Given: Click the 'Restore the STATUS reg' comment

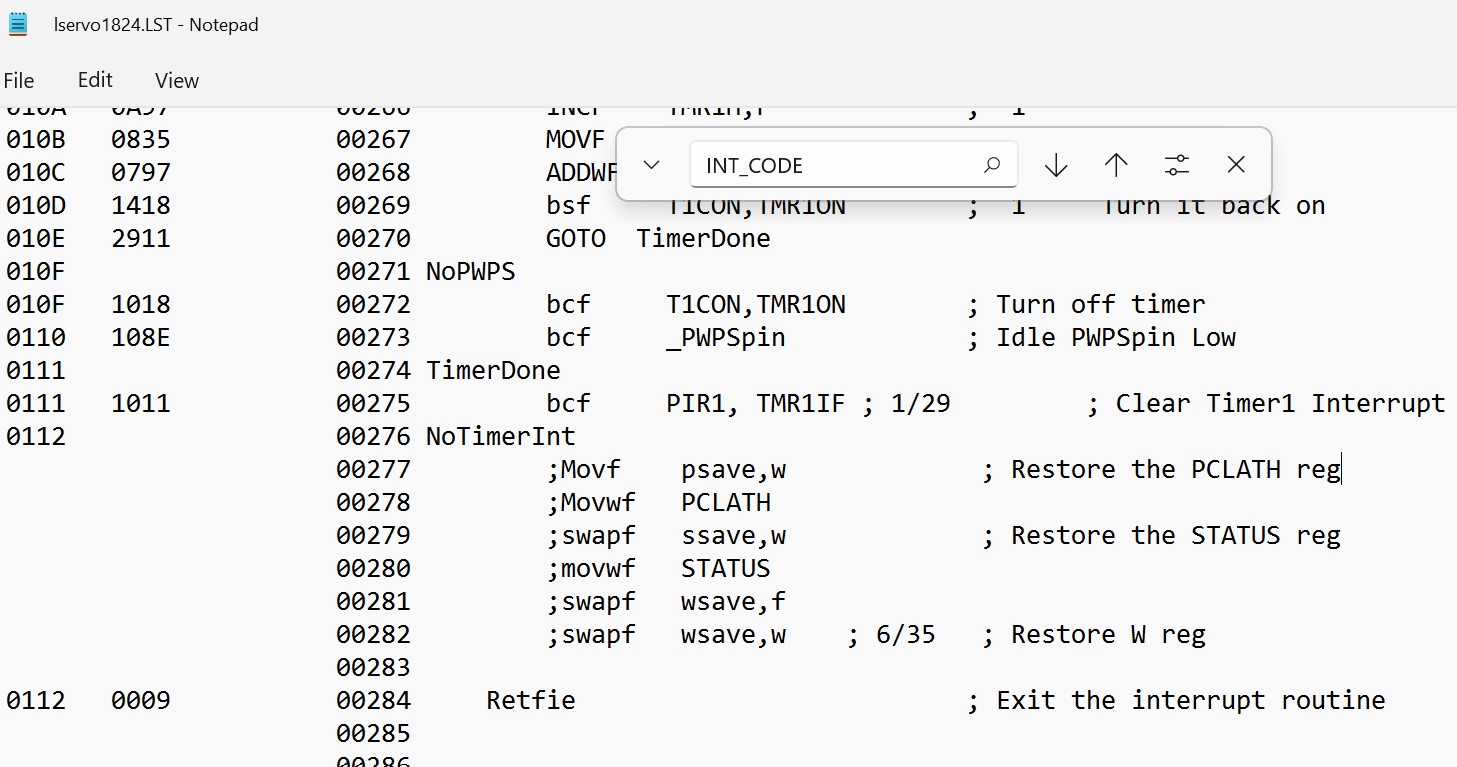Looking at the screenshot, I should pyautogui.click(x=1175, y=535).
